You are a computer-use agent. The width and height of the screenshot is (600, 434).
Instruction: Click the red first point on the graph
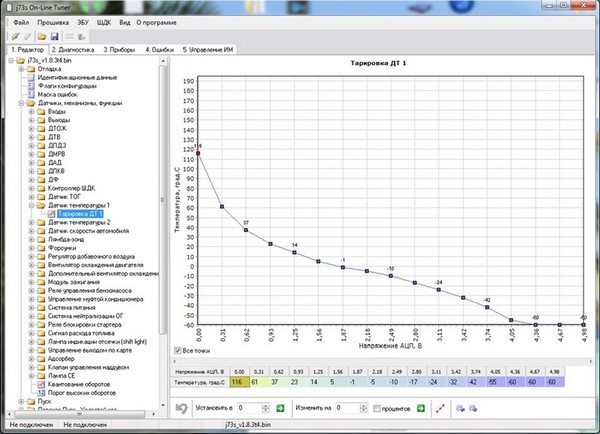[x=198, y=153]
